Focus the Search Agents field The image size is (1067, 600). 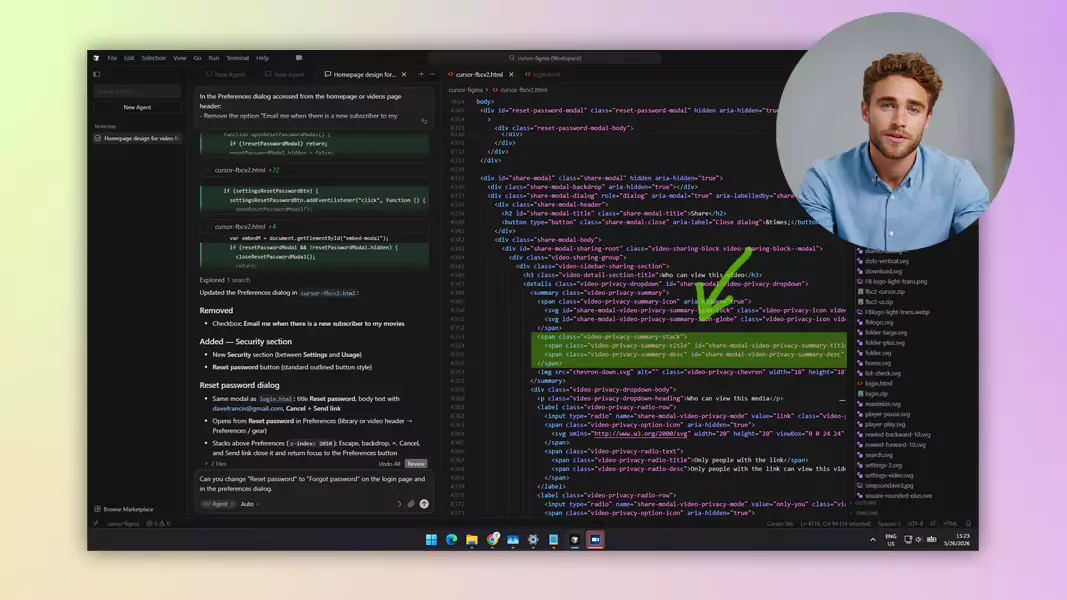[137, 91]
